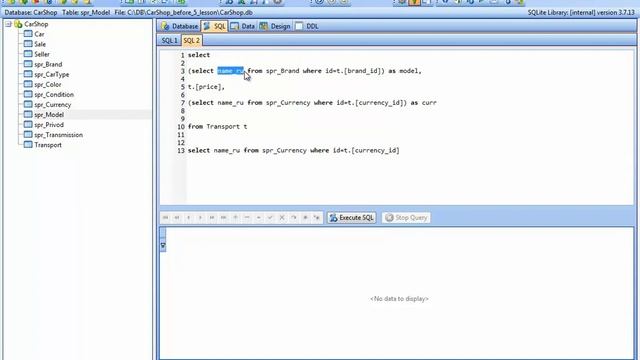Collapse the CarShop database tree node
The height and width of the screenshot is (360, 640).
pyautogui.click(x=8, y=24)
